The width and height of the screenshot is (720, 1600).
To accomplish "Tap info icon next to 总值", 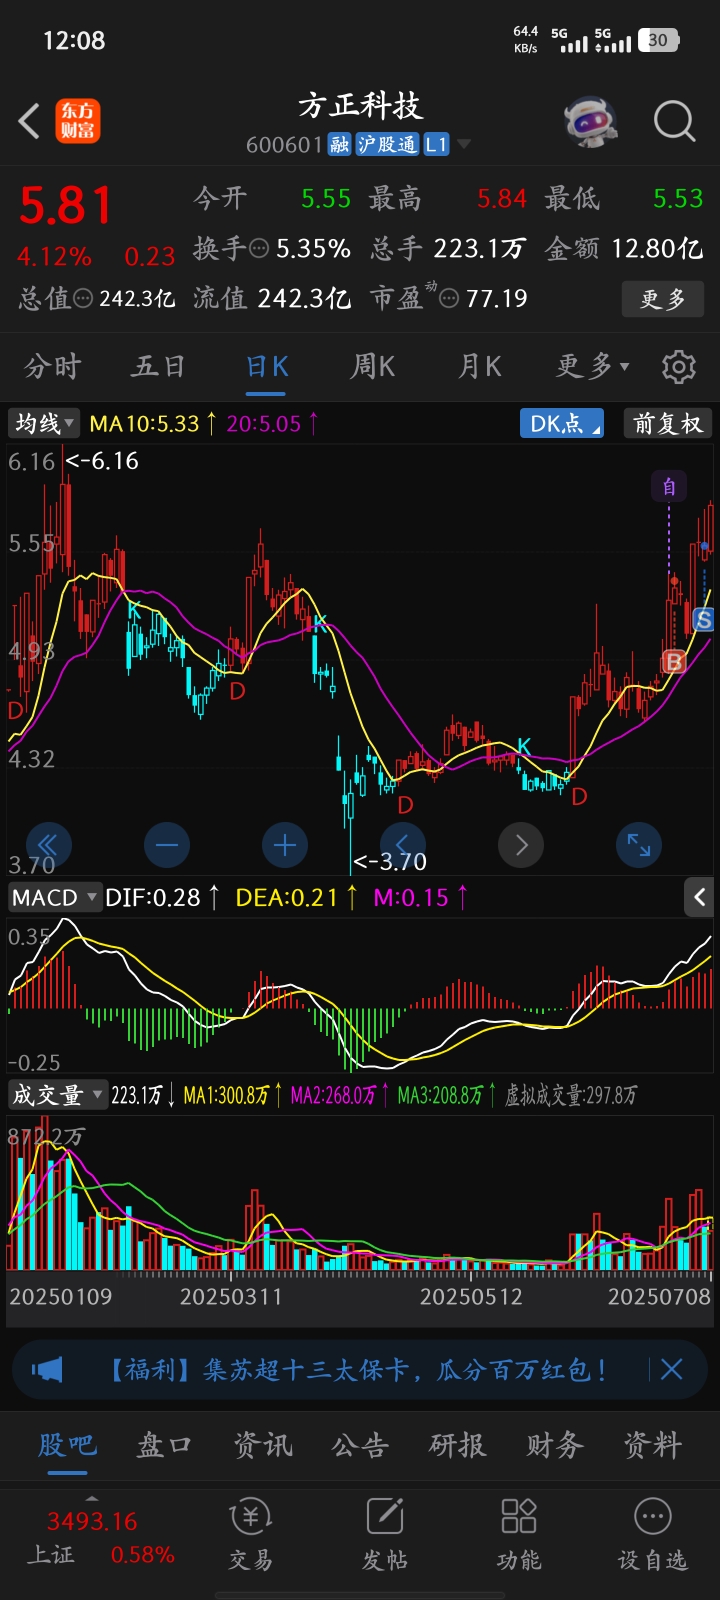I will pos(84,298).
